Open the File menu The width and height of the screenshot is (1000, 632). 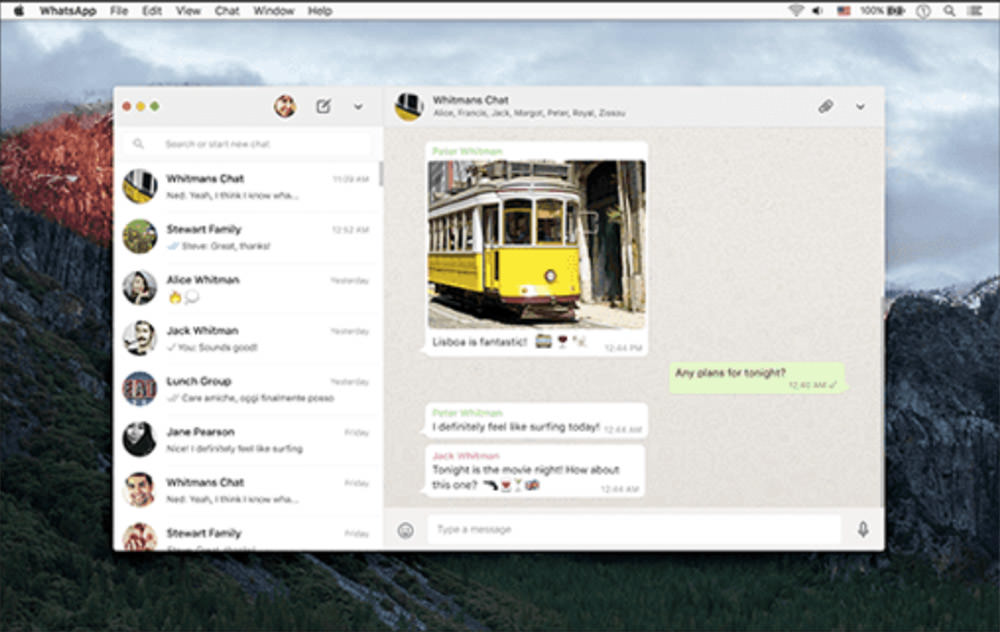119,11
